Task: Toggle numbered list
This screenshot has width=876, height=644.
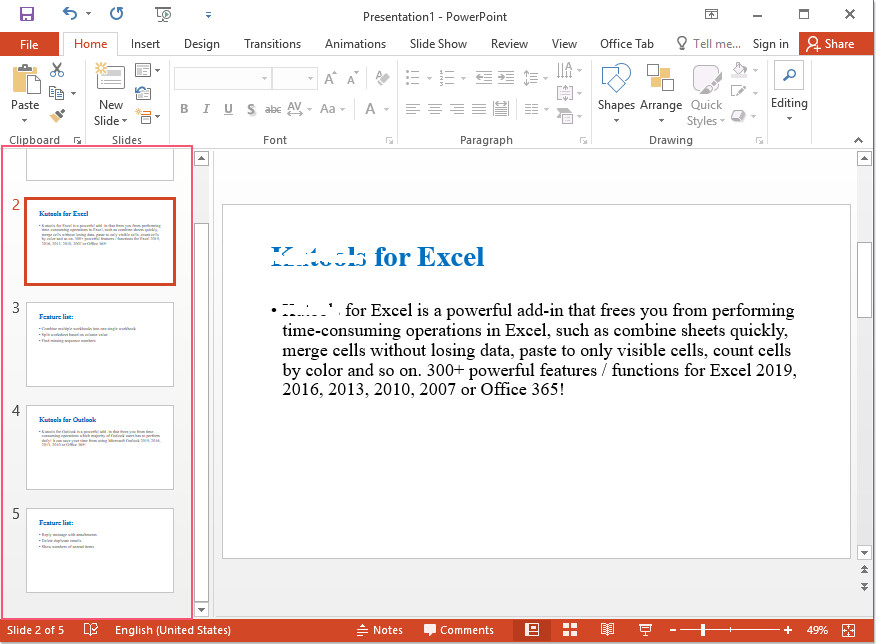Action: 446,78
